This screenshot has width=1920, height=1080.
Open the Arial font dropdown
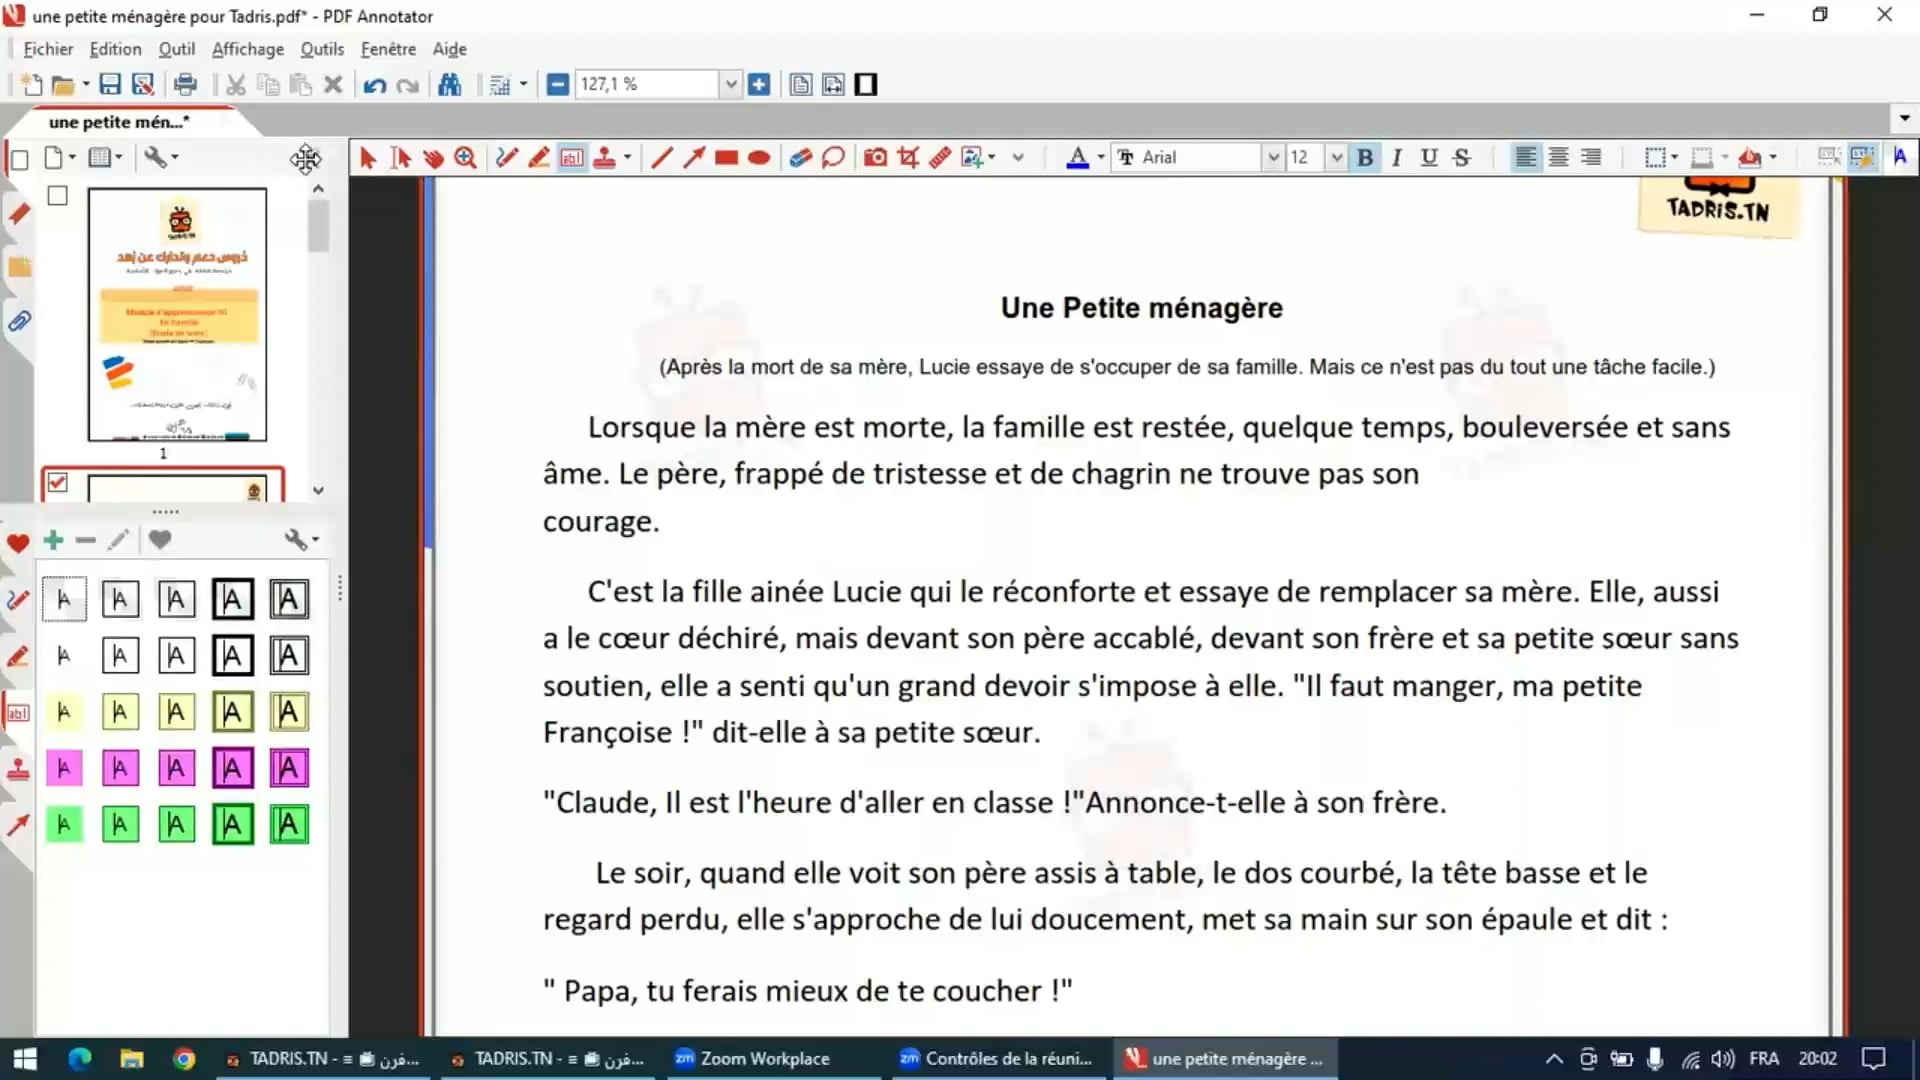(x=1272, y=158)
